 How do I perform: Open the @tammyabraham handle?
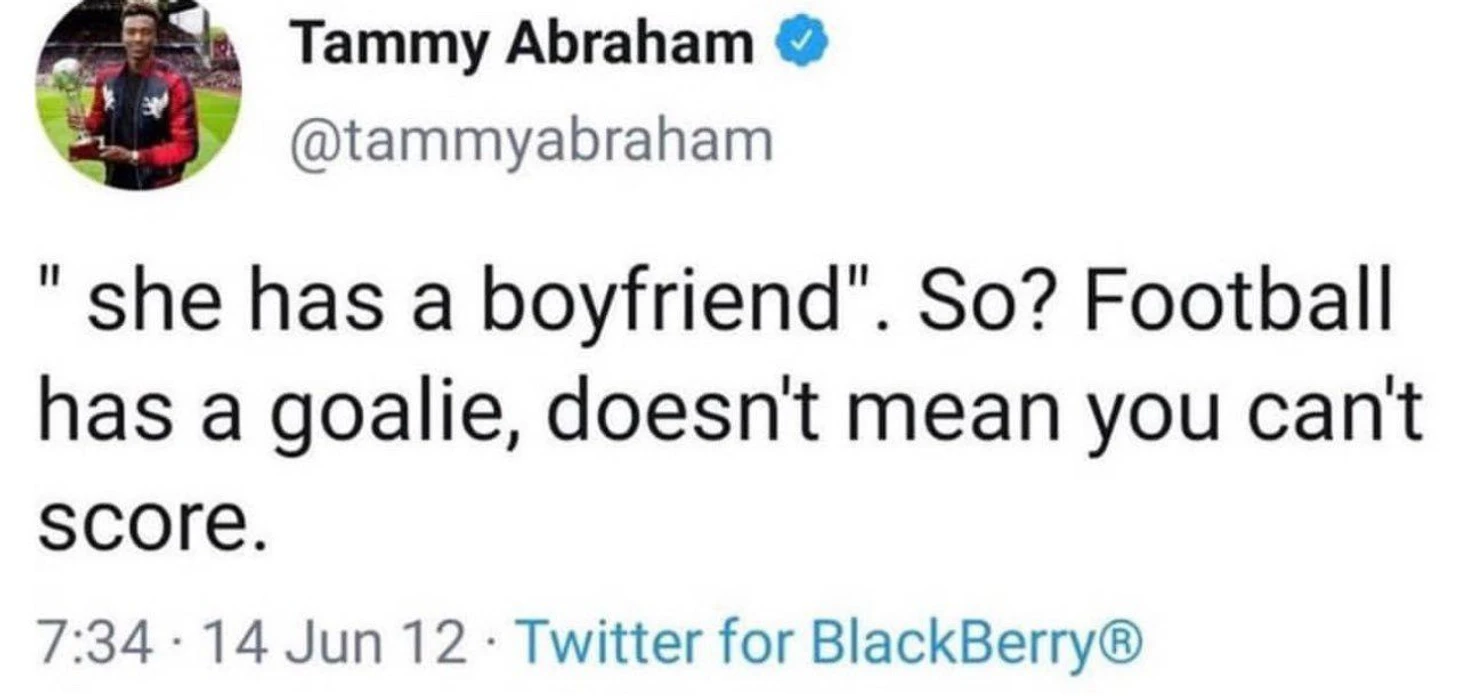click(x=530, y=141)
